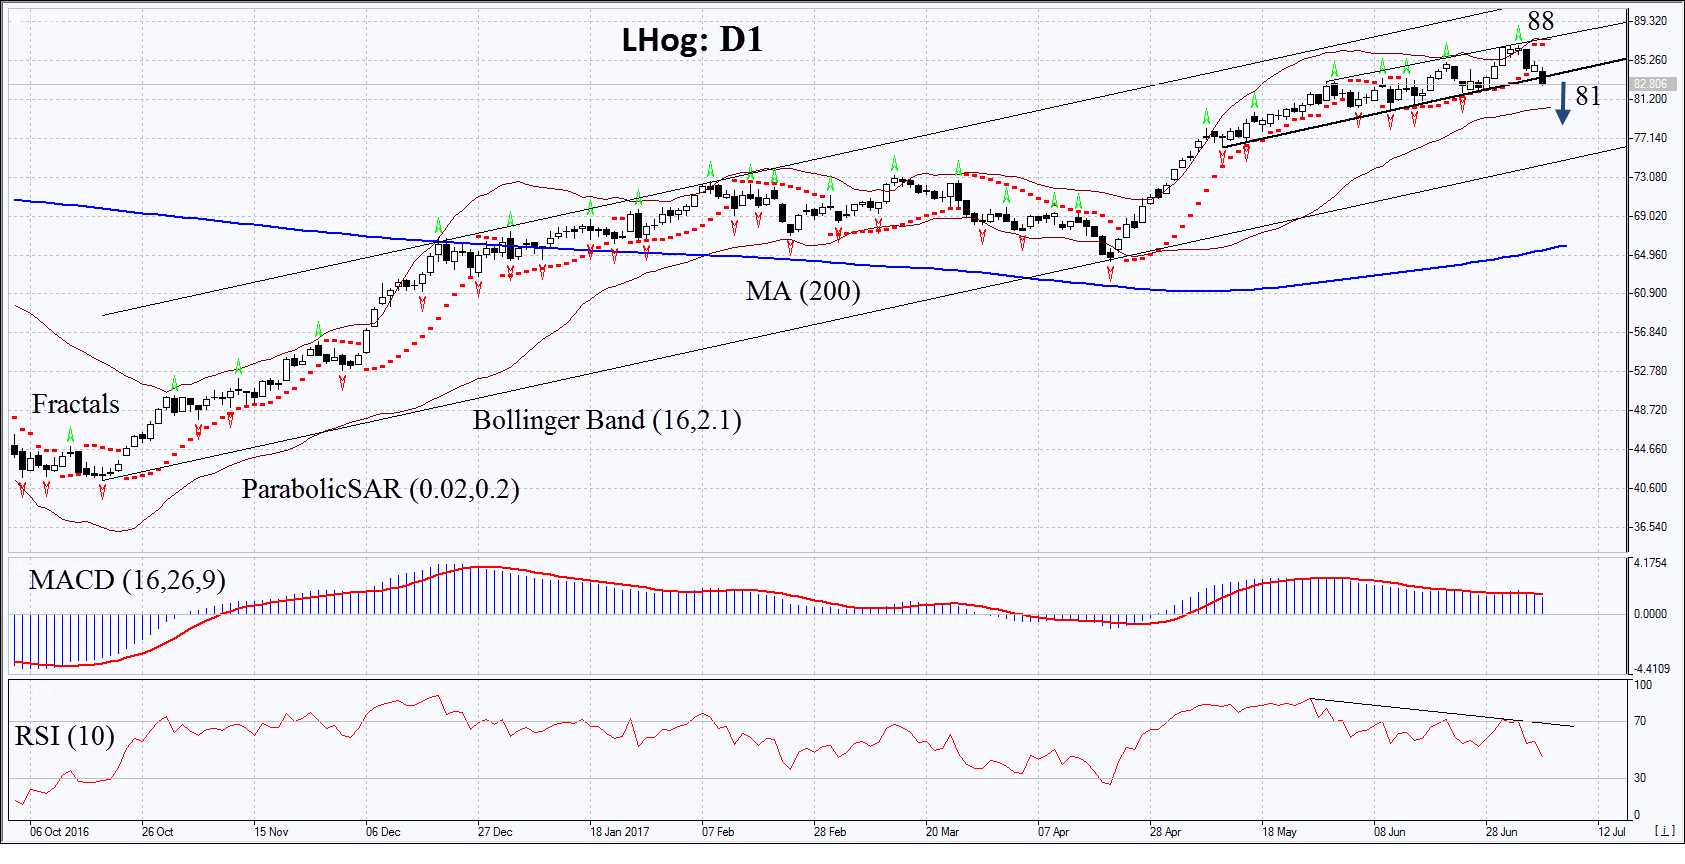Select the Fractals indicator label
Screen dimensions: 1685x864
(75, 404)
